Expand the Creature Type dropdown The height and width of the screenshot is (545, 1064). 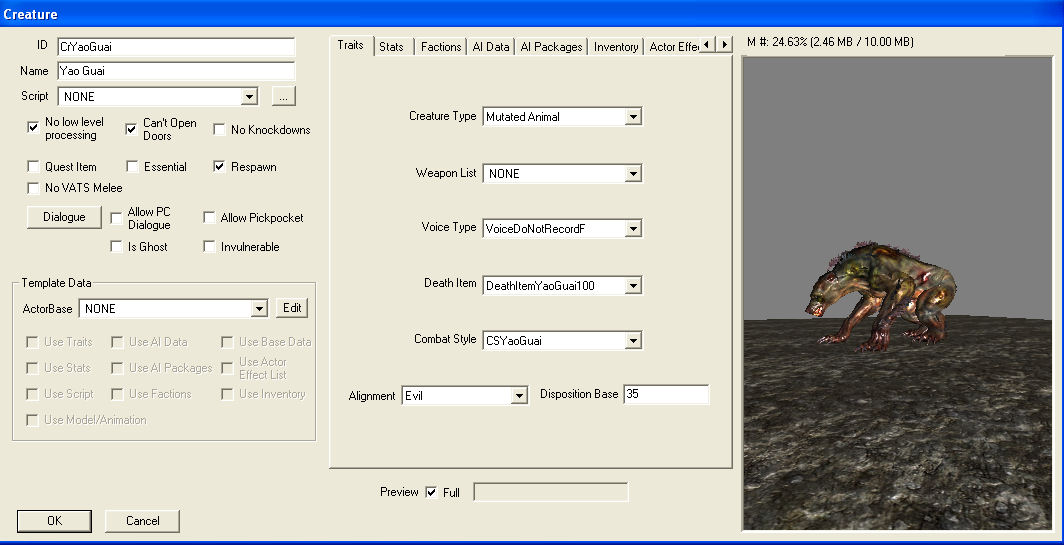(x=633, y=117)
